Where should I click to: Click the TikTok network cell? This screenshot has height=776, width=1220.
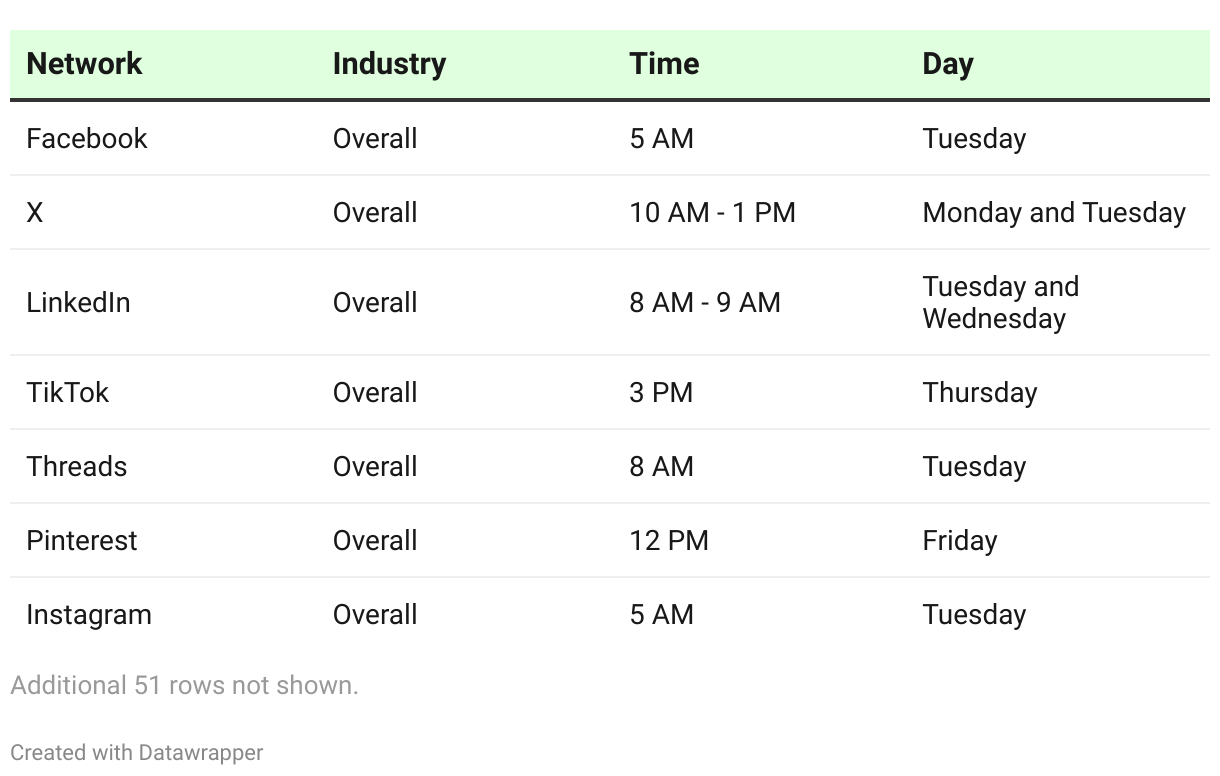tap(67, 392)
